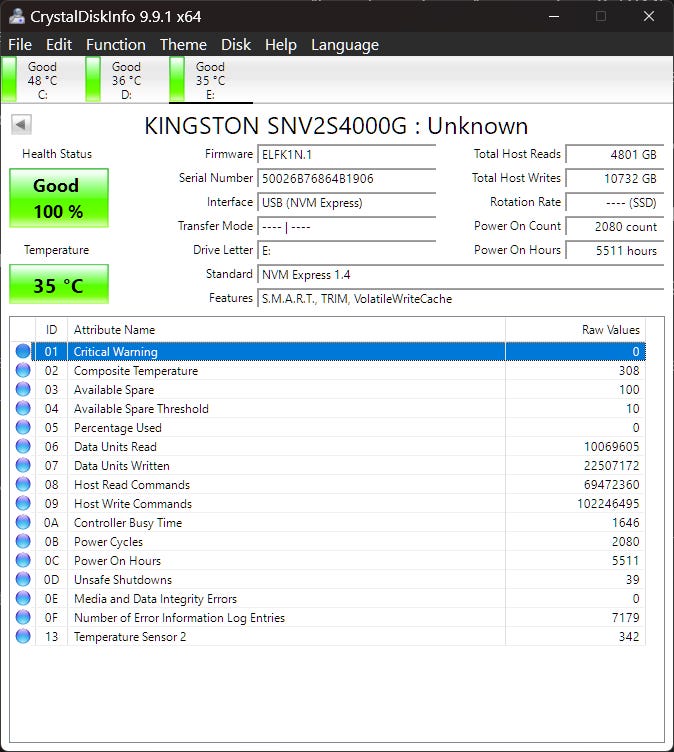Click the green health bar of drive C:
The height and width of the screenshot is (752, 674).
click(9, 79)
